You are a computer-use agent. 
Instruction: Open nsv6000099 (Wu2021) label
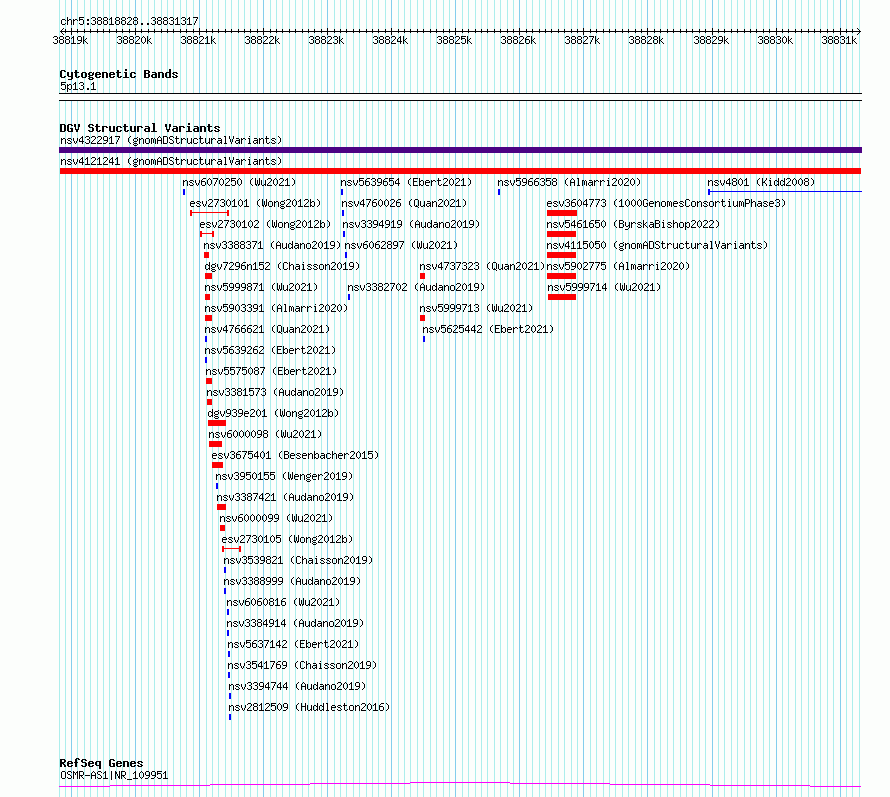pyautogui.click(x=276, y=518)
